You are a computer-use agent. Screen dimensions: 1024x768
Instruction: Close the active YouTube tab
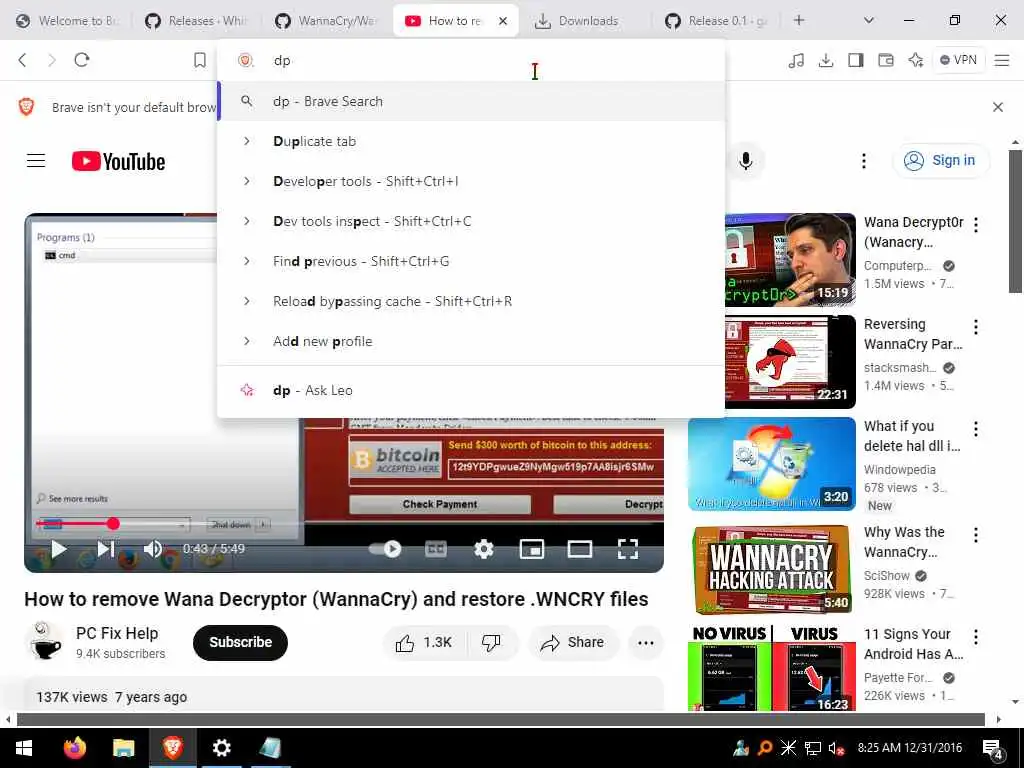(x=503, y=21)
